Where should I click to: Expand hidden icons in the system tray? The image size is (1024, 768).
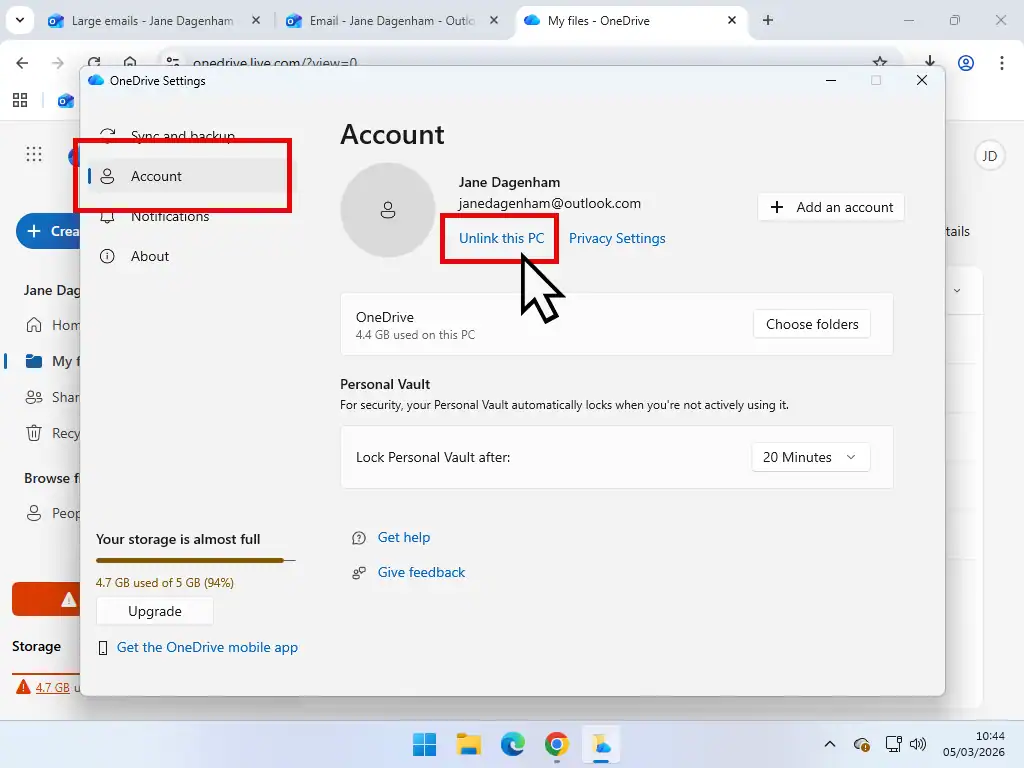coord(828,744)
